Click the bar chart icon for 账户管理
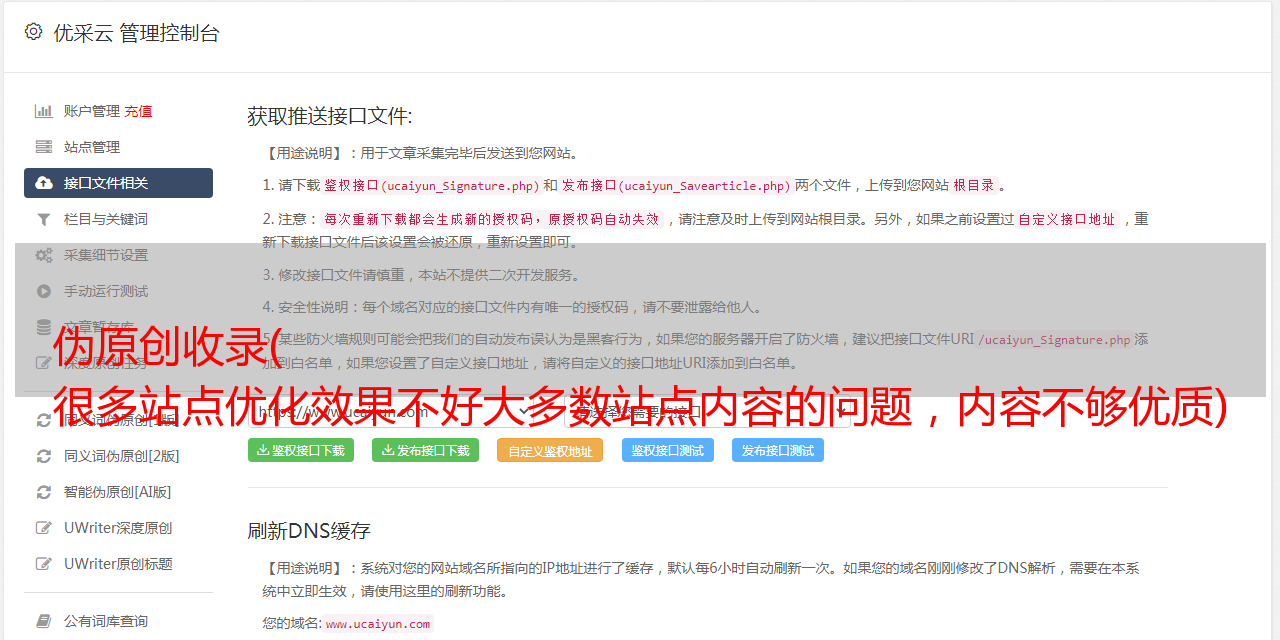1280x640 pixels. [43, 111]
